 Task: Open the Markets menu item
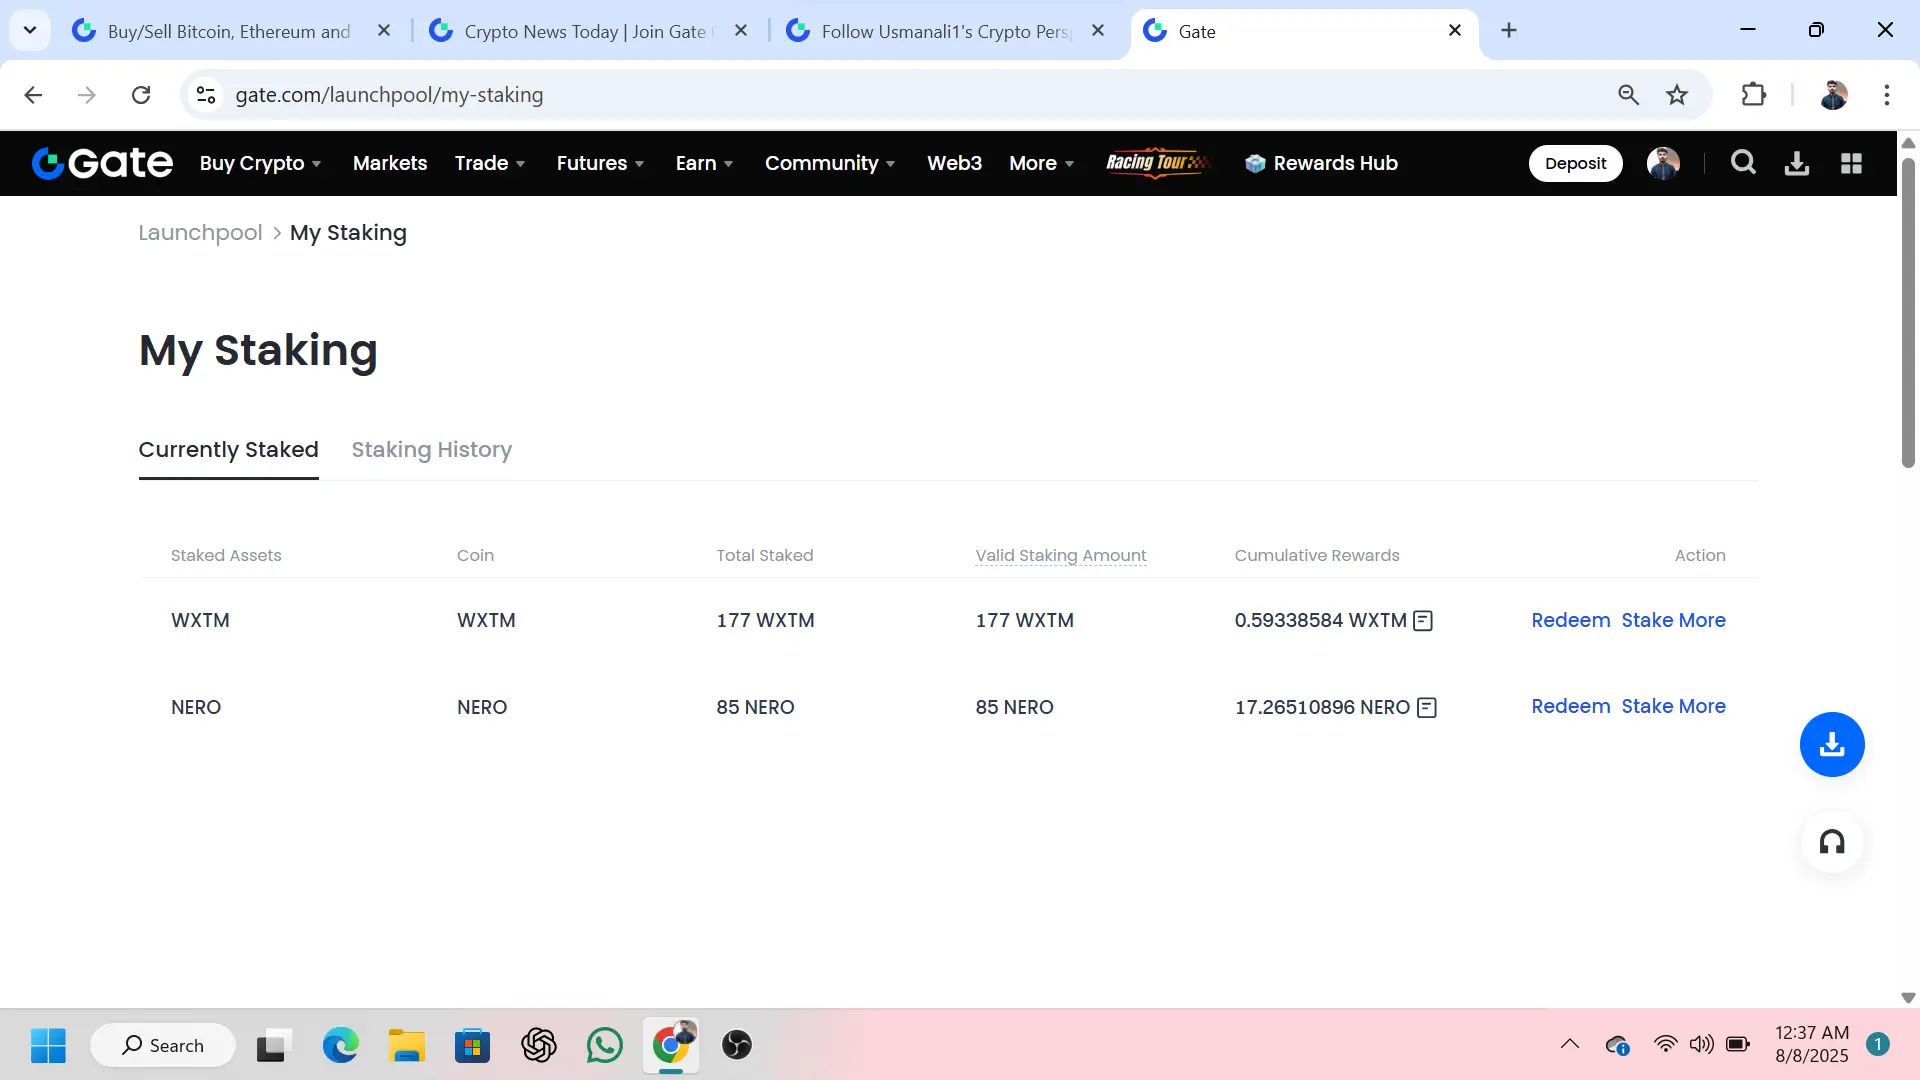390,163
